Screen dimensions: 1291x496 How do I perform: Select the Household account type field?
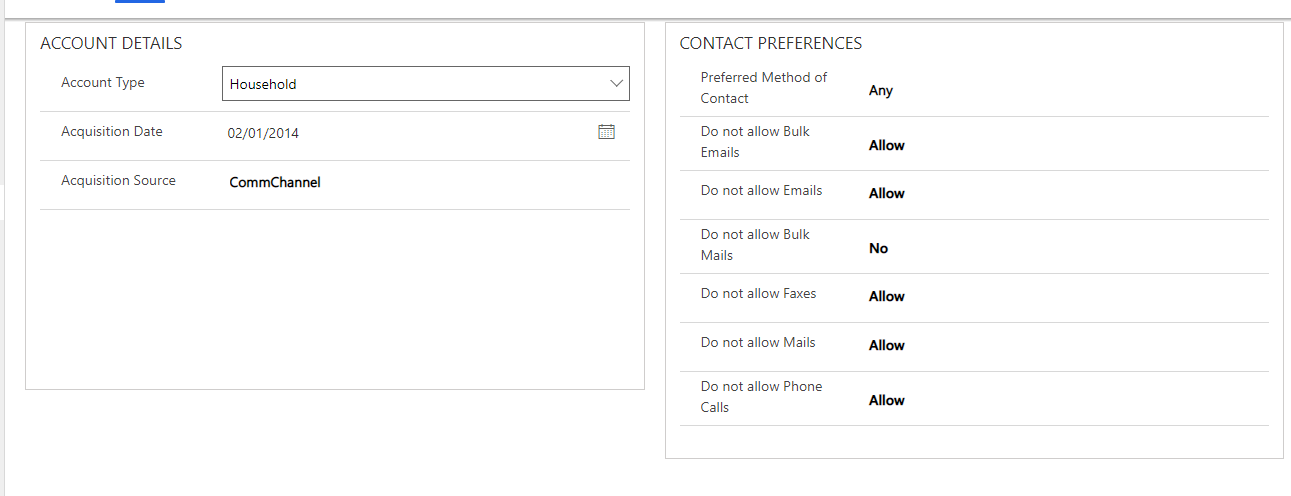[x=426, y=84]
